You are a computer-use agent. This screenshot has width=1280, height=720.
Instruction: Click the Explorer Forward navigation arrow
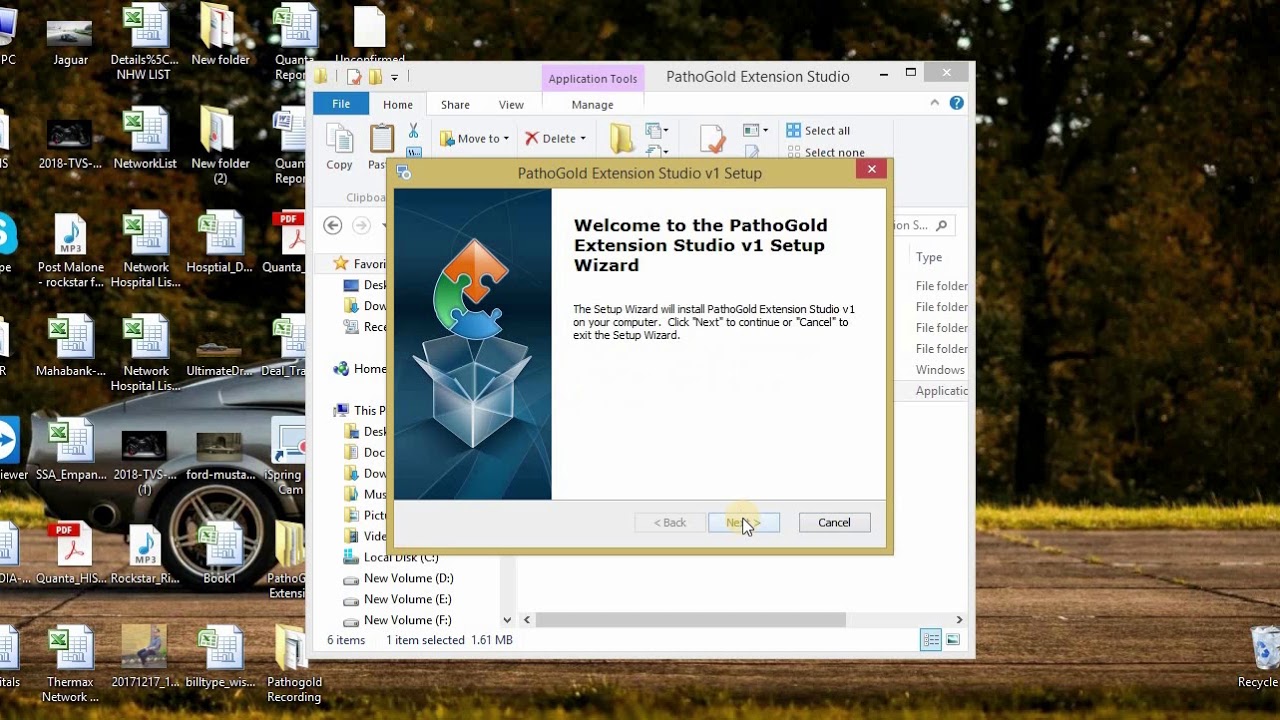(x=362, y=226)
